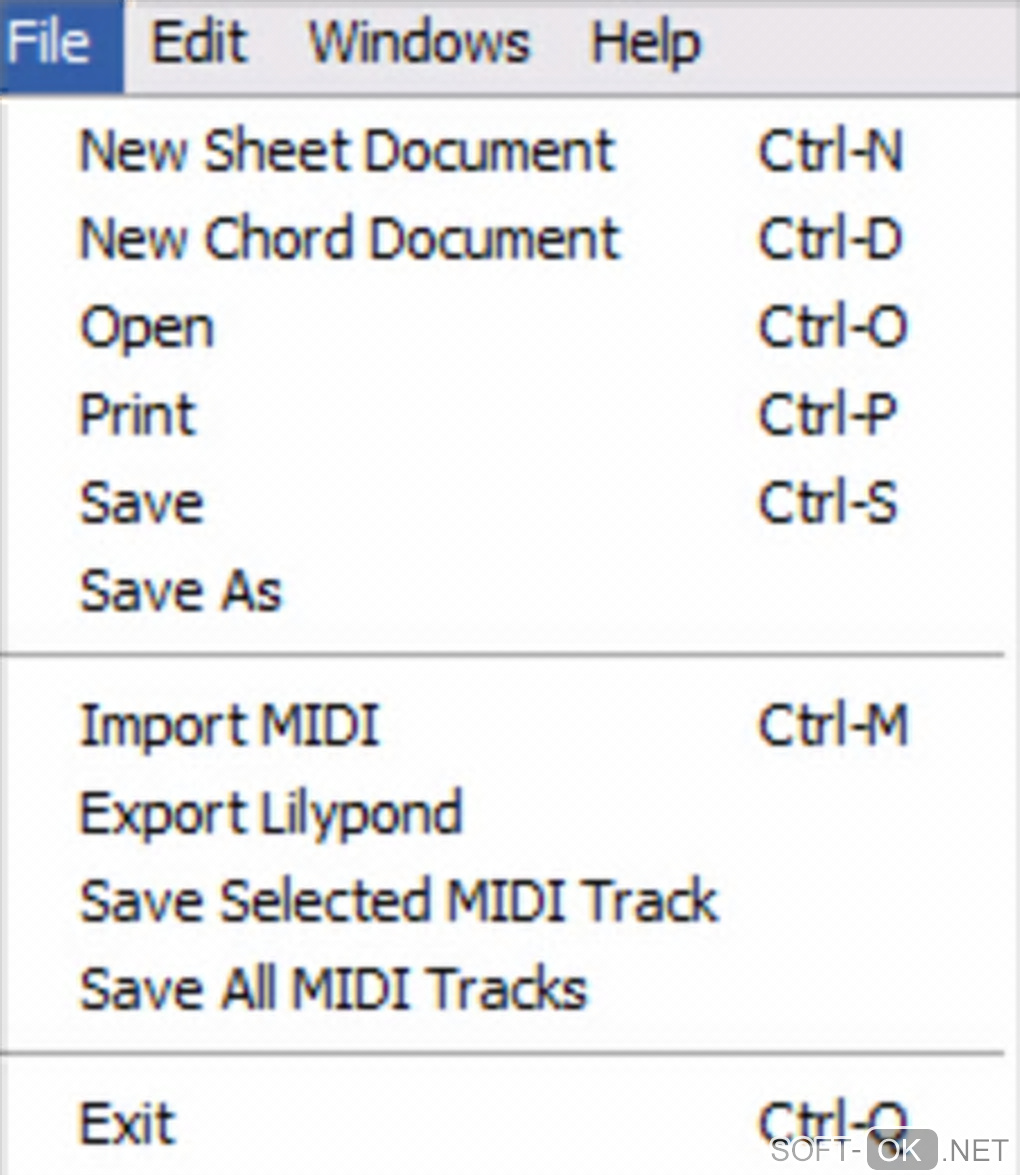Open the Windows menu
This screenshot has width=1020, height=1175.
pyautogui.click(x=419, y=45)
